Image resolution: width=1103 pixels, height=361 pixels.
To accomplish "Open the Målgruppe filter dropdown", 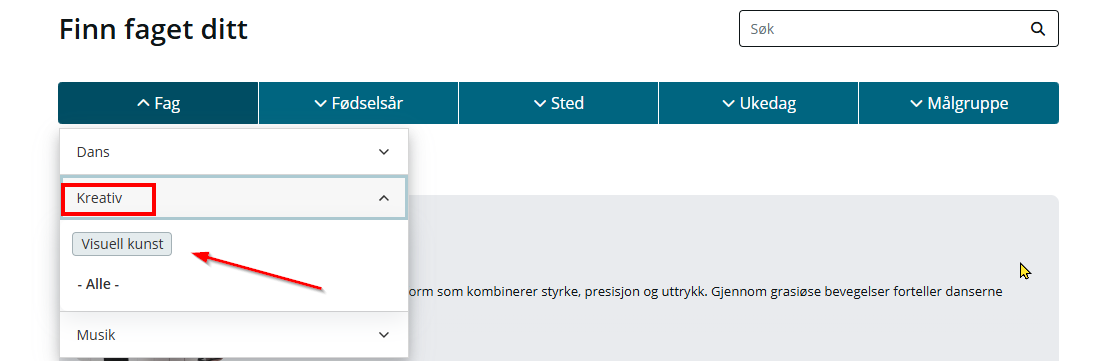I will (x=958, y=103).
